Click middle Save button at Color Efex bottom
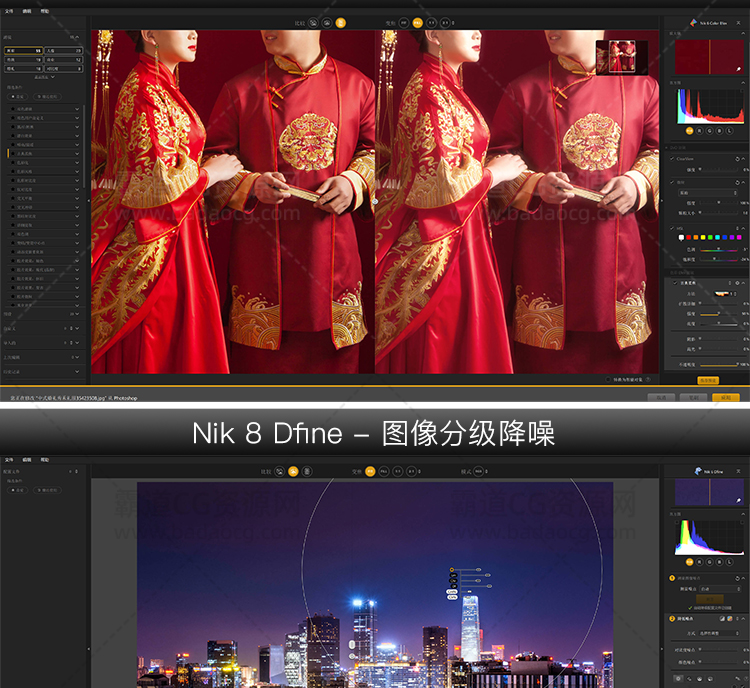 (x=694, y=398)
